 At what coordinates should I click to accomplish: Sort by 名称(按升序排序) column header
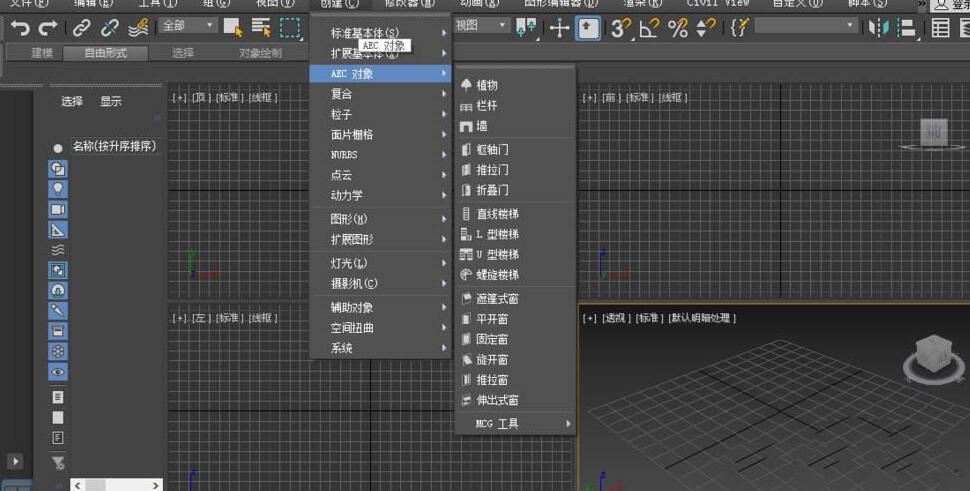(x=115, y=147)
